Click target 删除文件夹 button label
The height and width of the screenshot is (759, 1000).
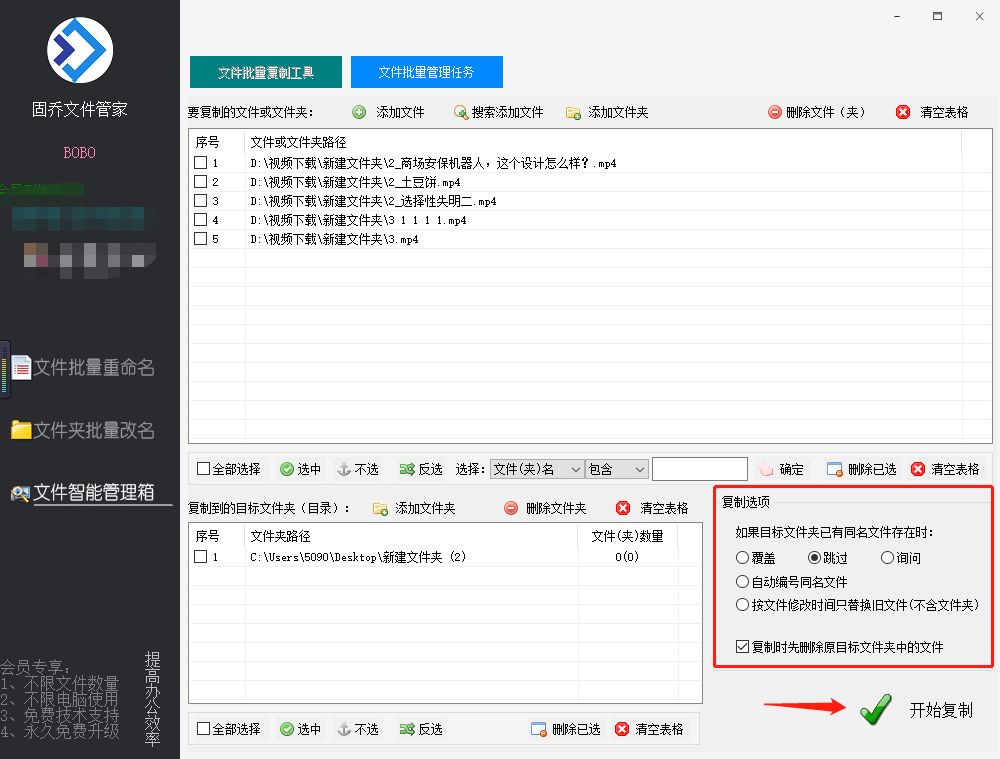555,508
